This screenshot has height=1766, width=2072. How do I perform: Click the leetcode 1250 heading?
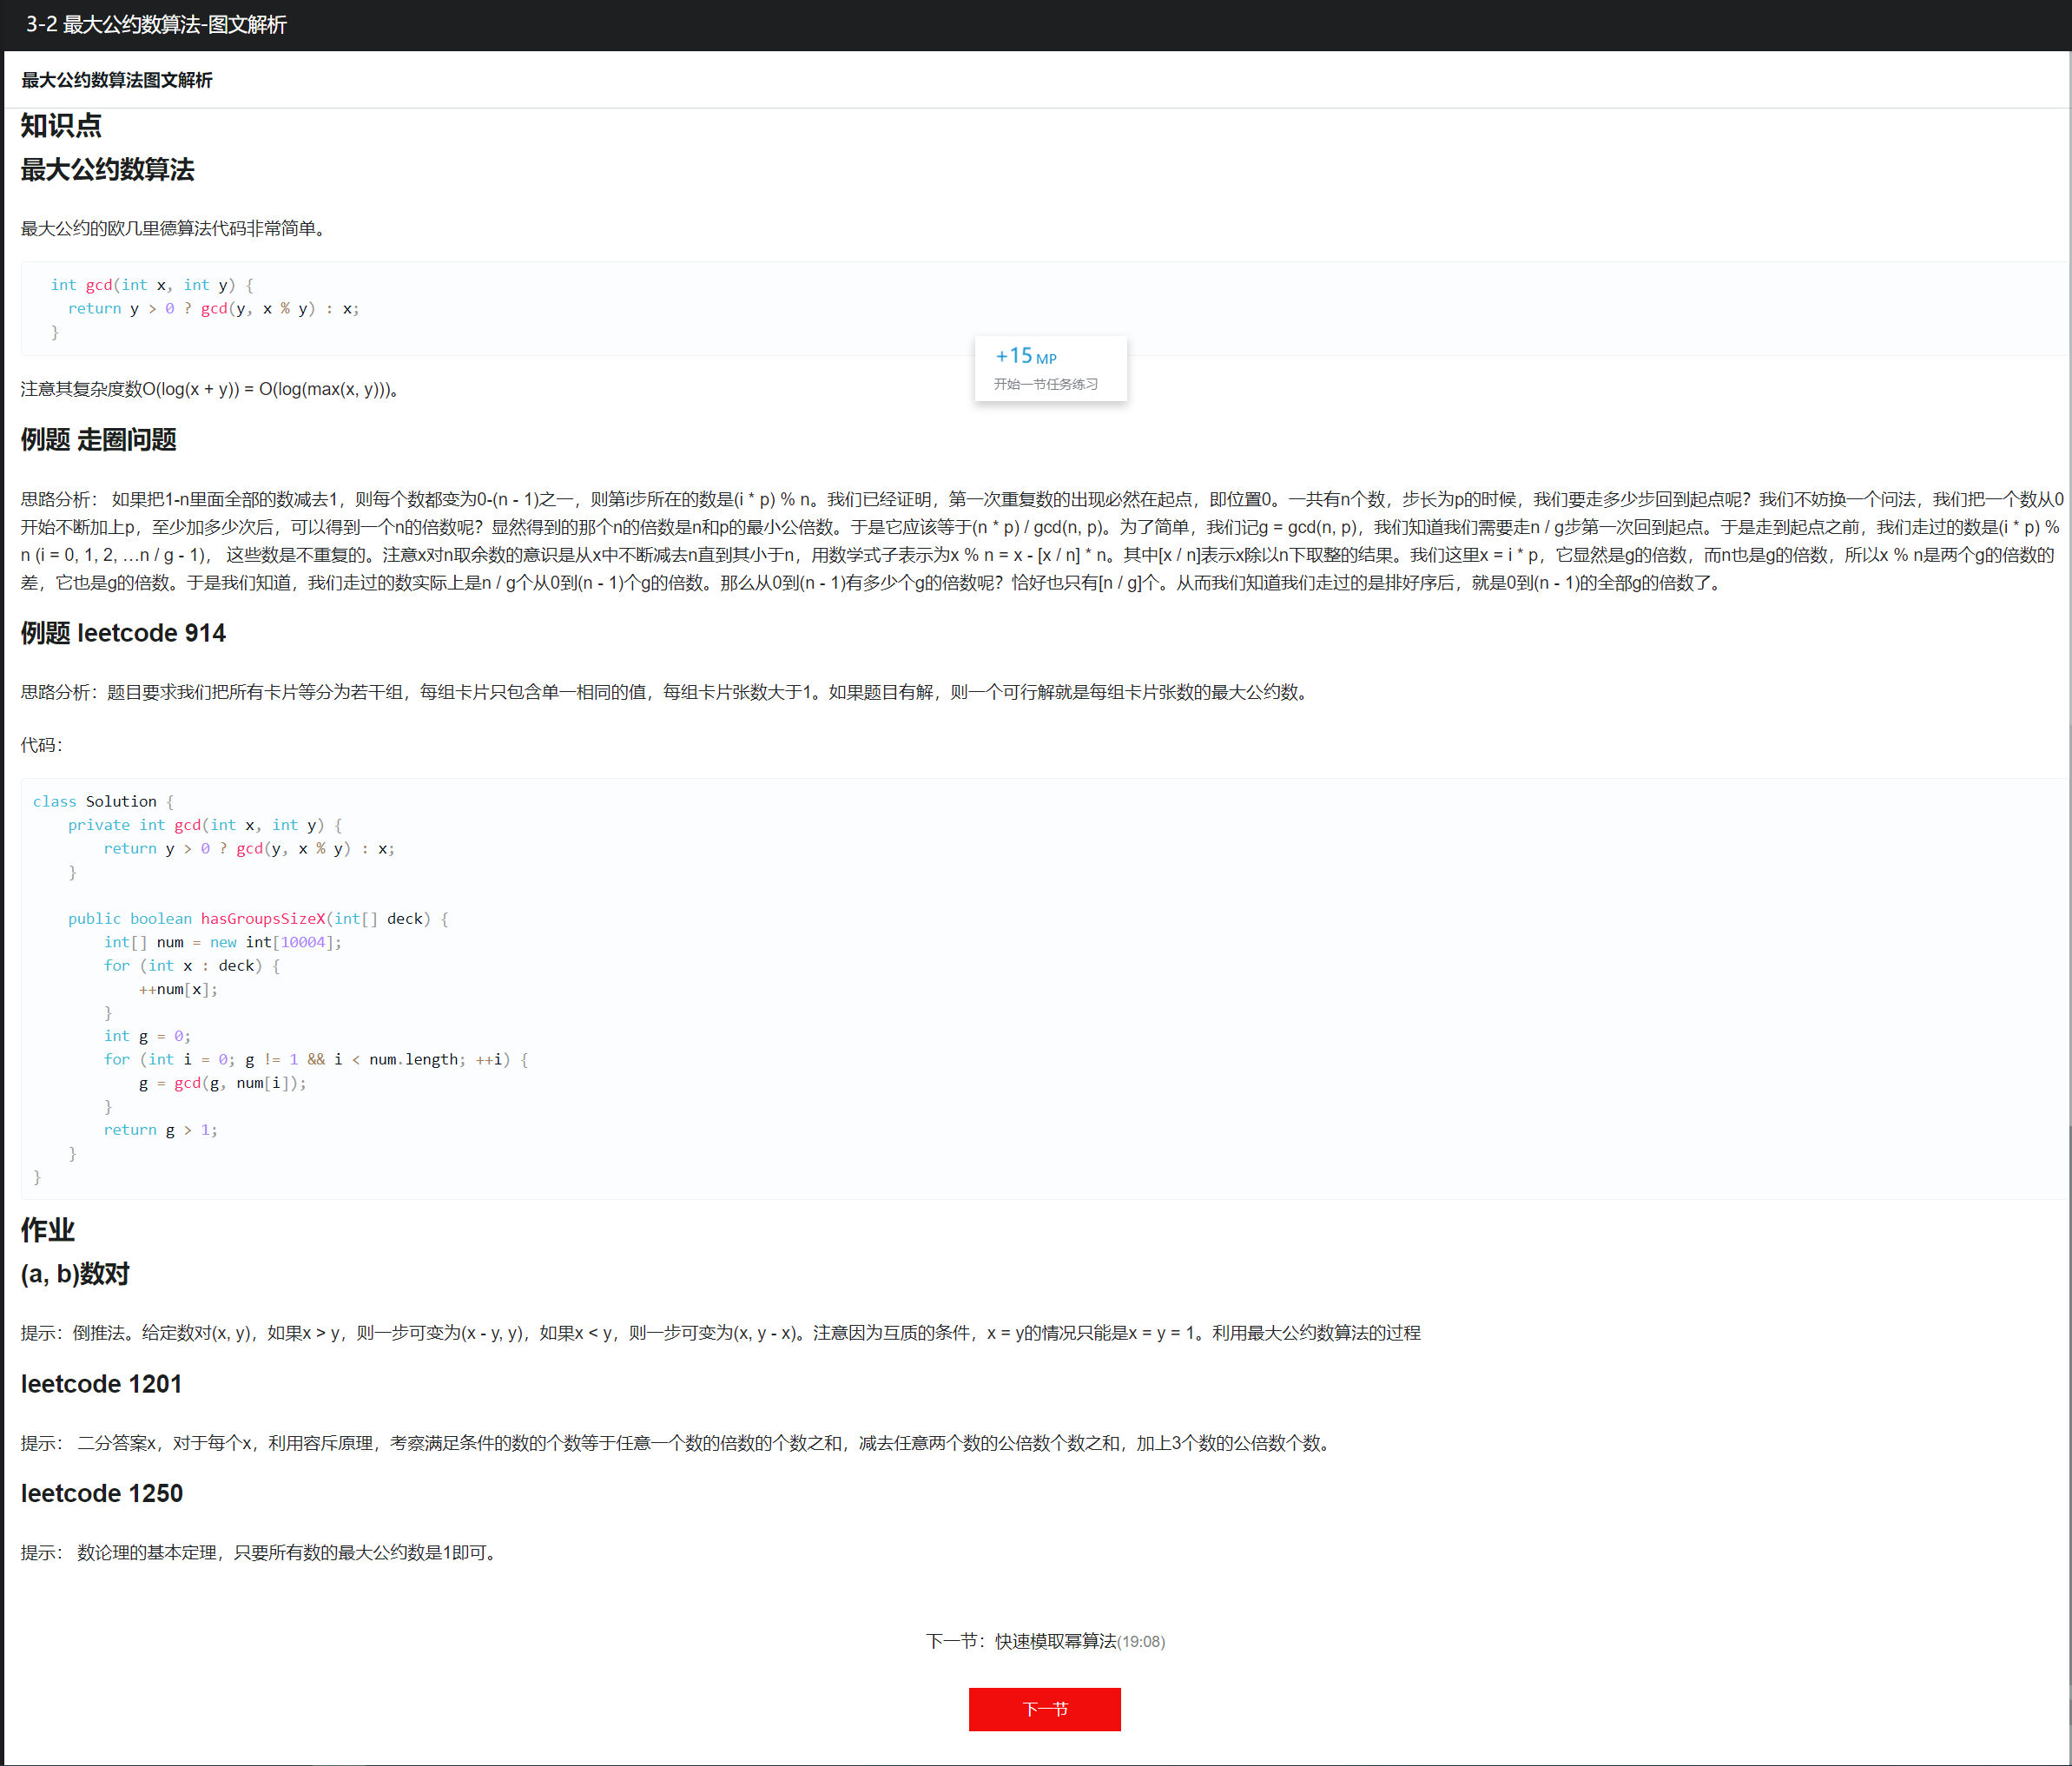(101, 1493)
